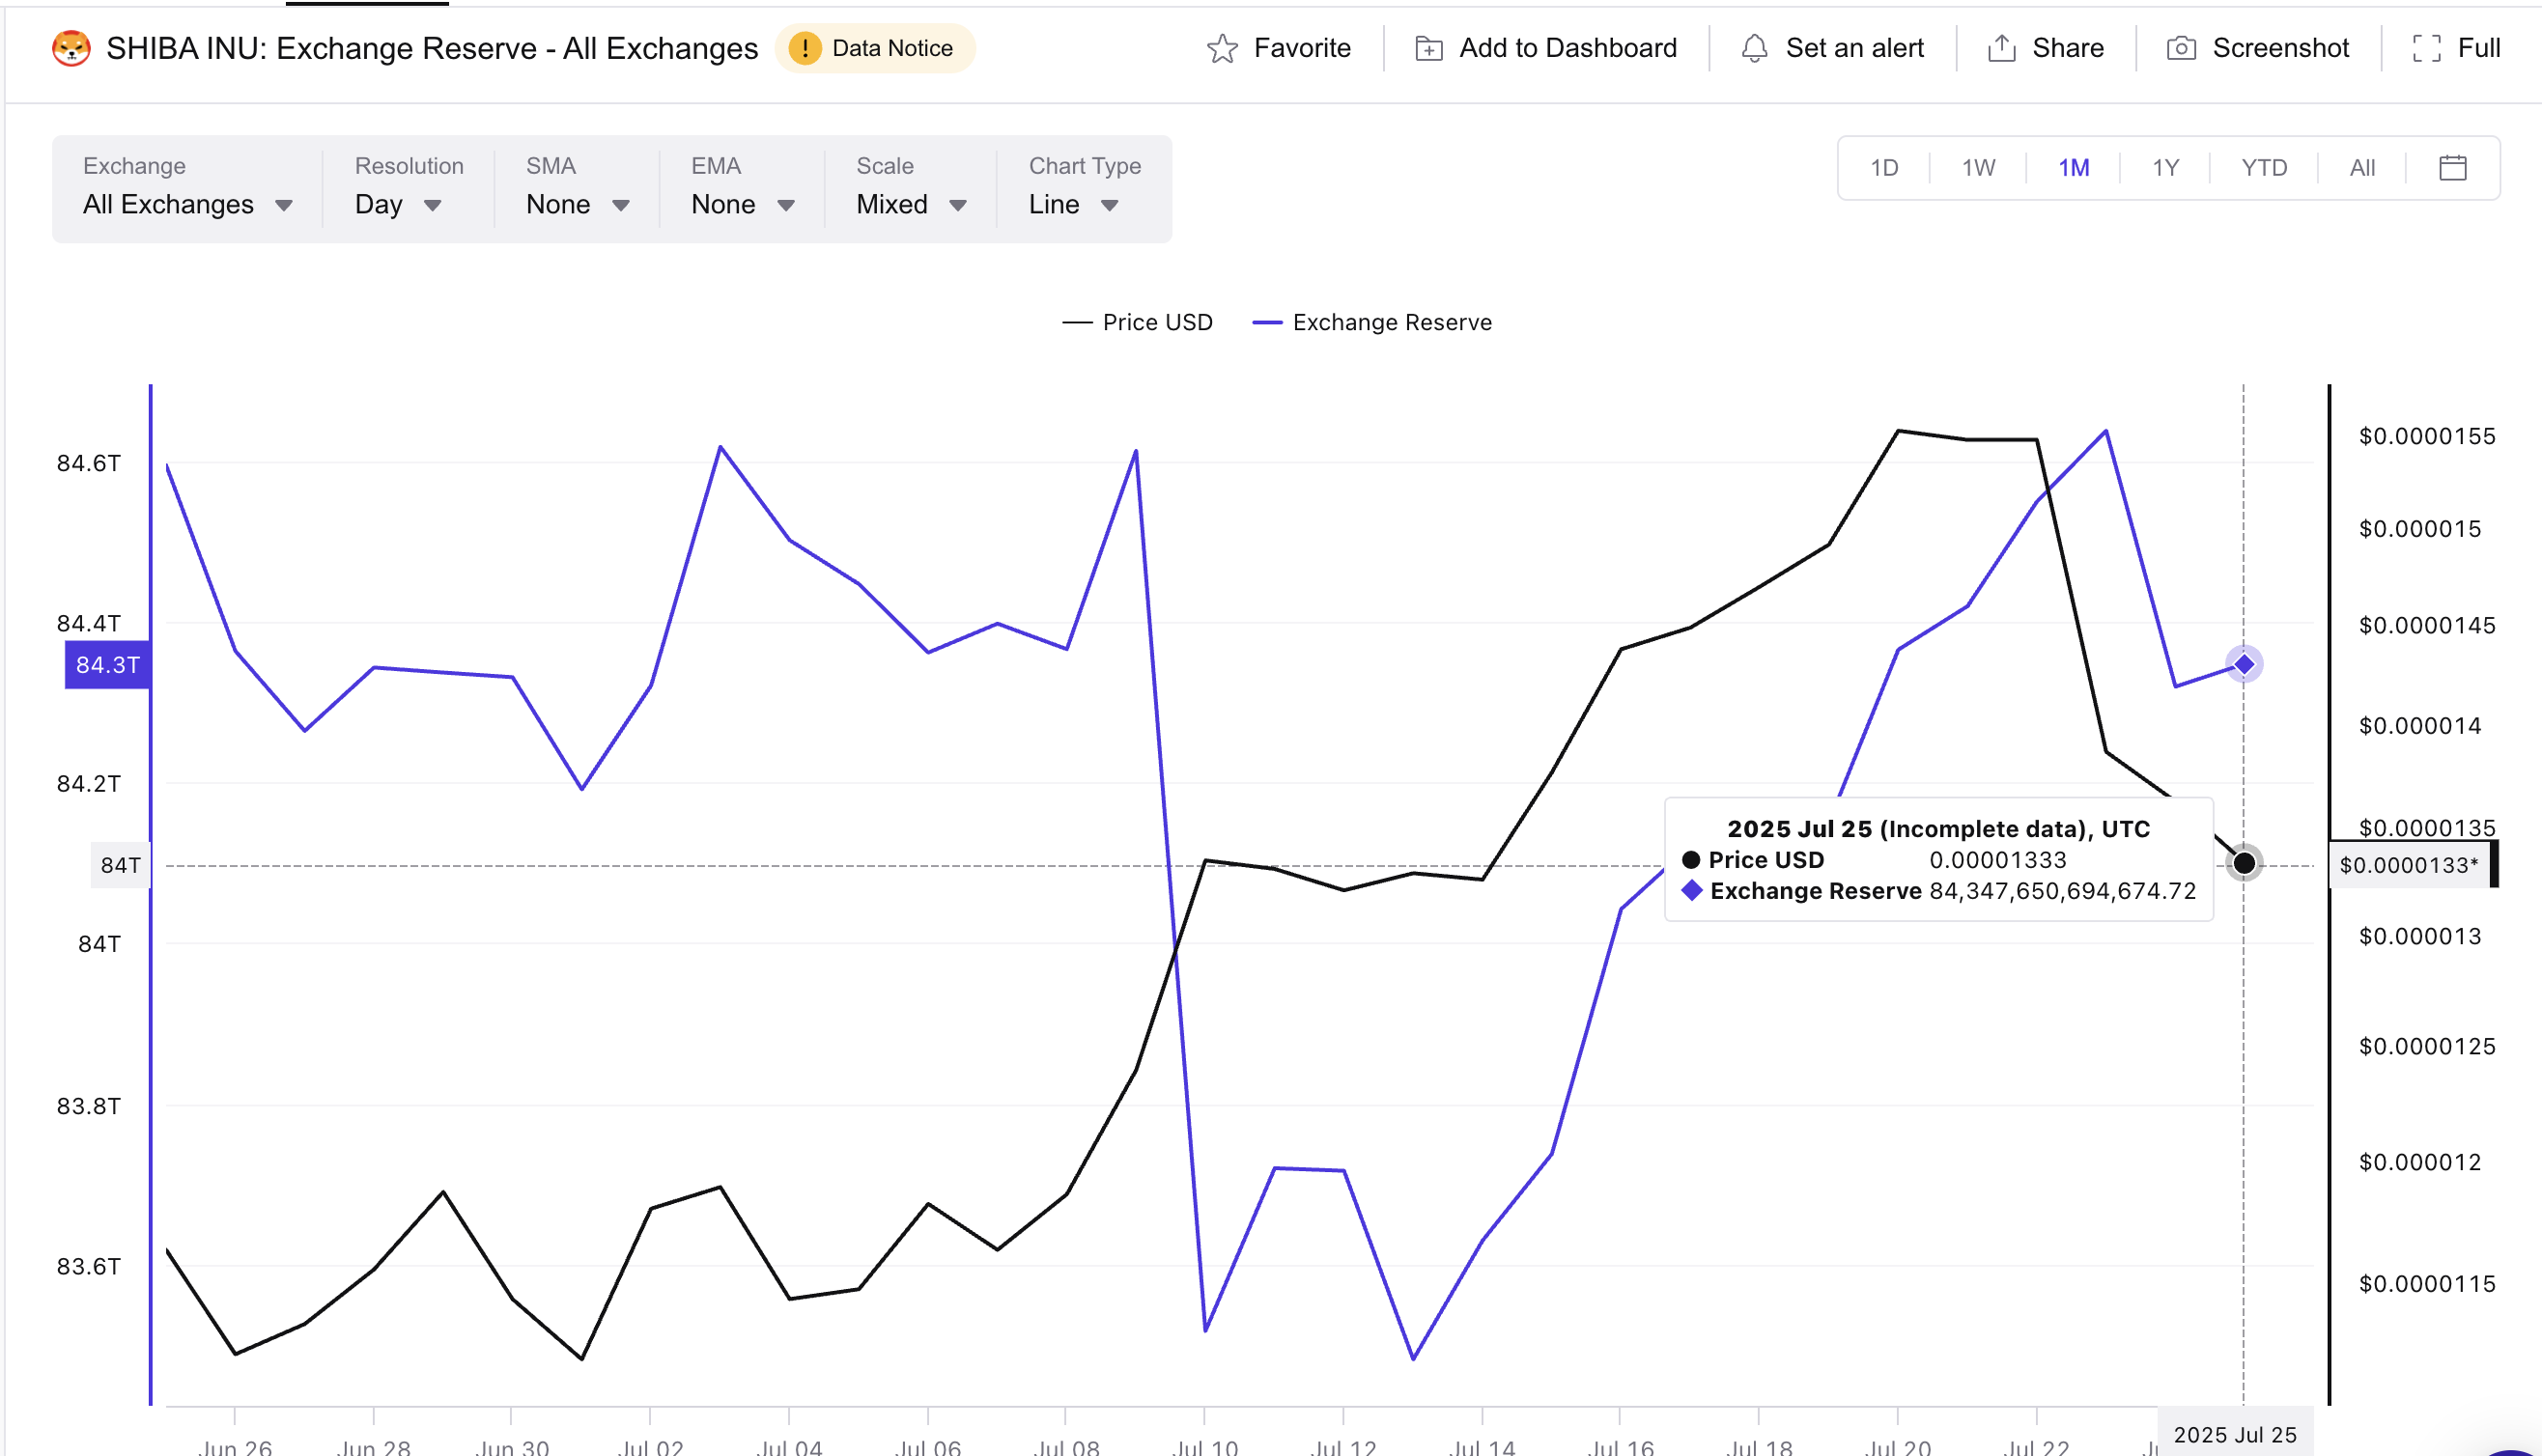Expand the Resolution dropdown set to Day
Viewport: 2542px width, 1456px height.
point(400,204)
